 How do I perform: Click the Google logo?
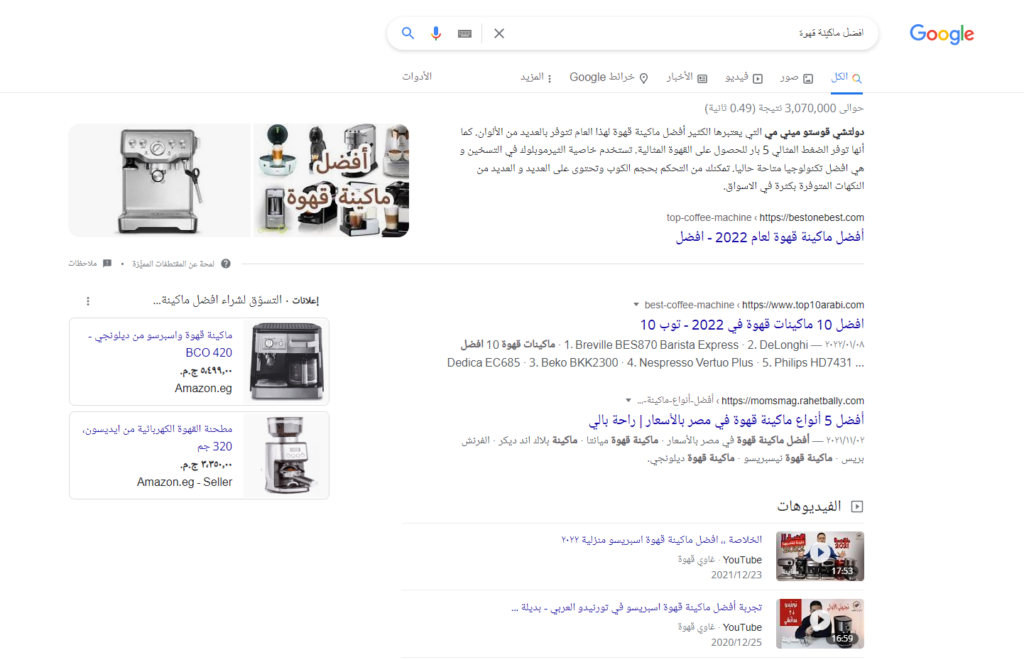(941, 34)
